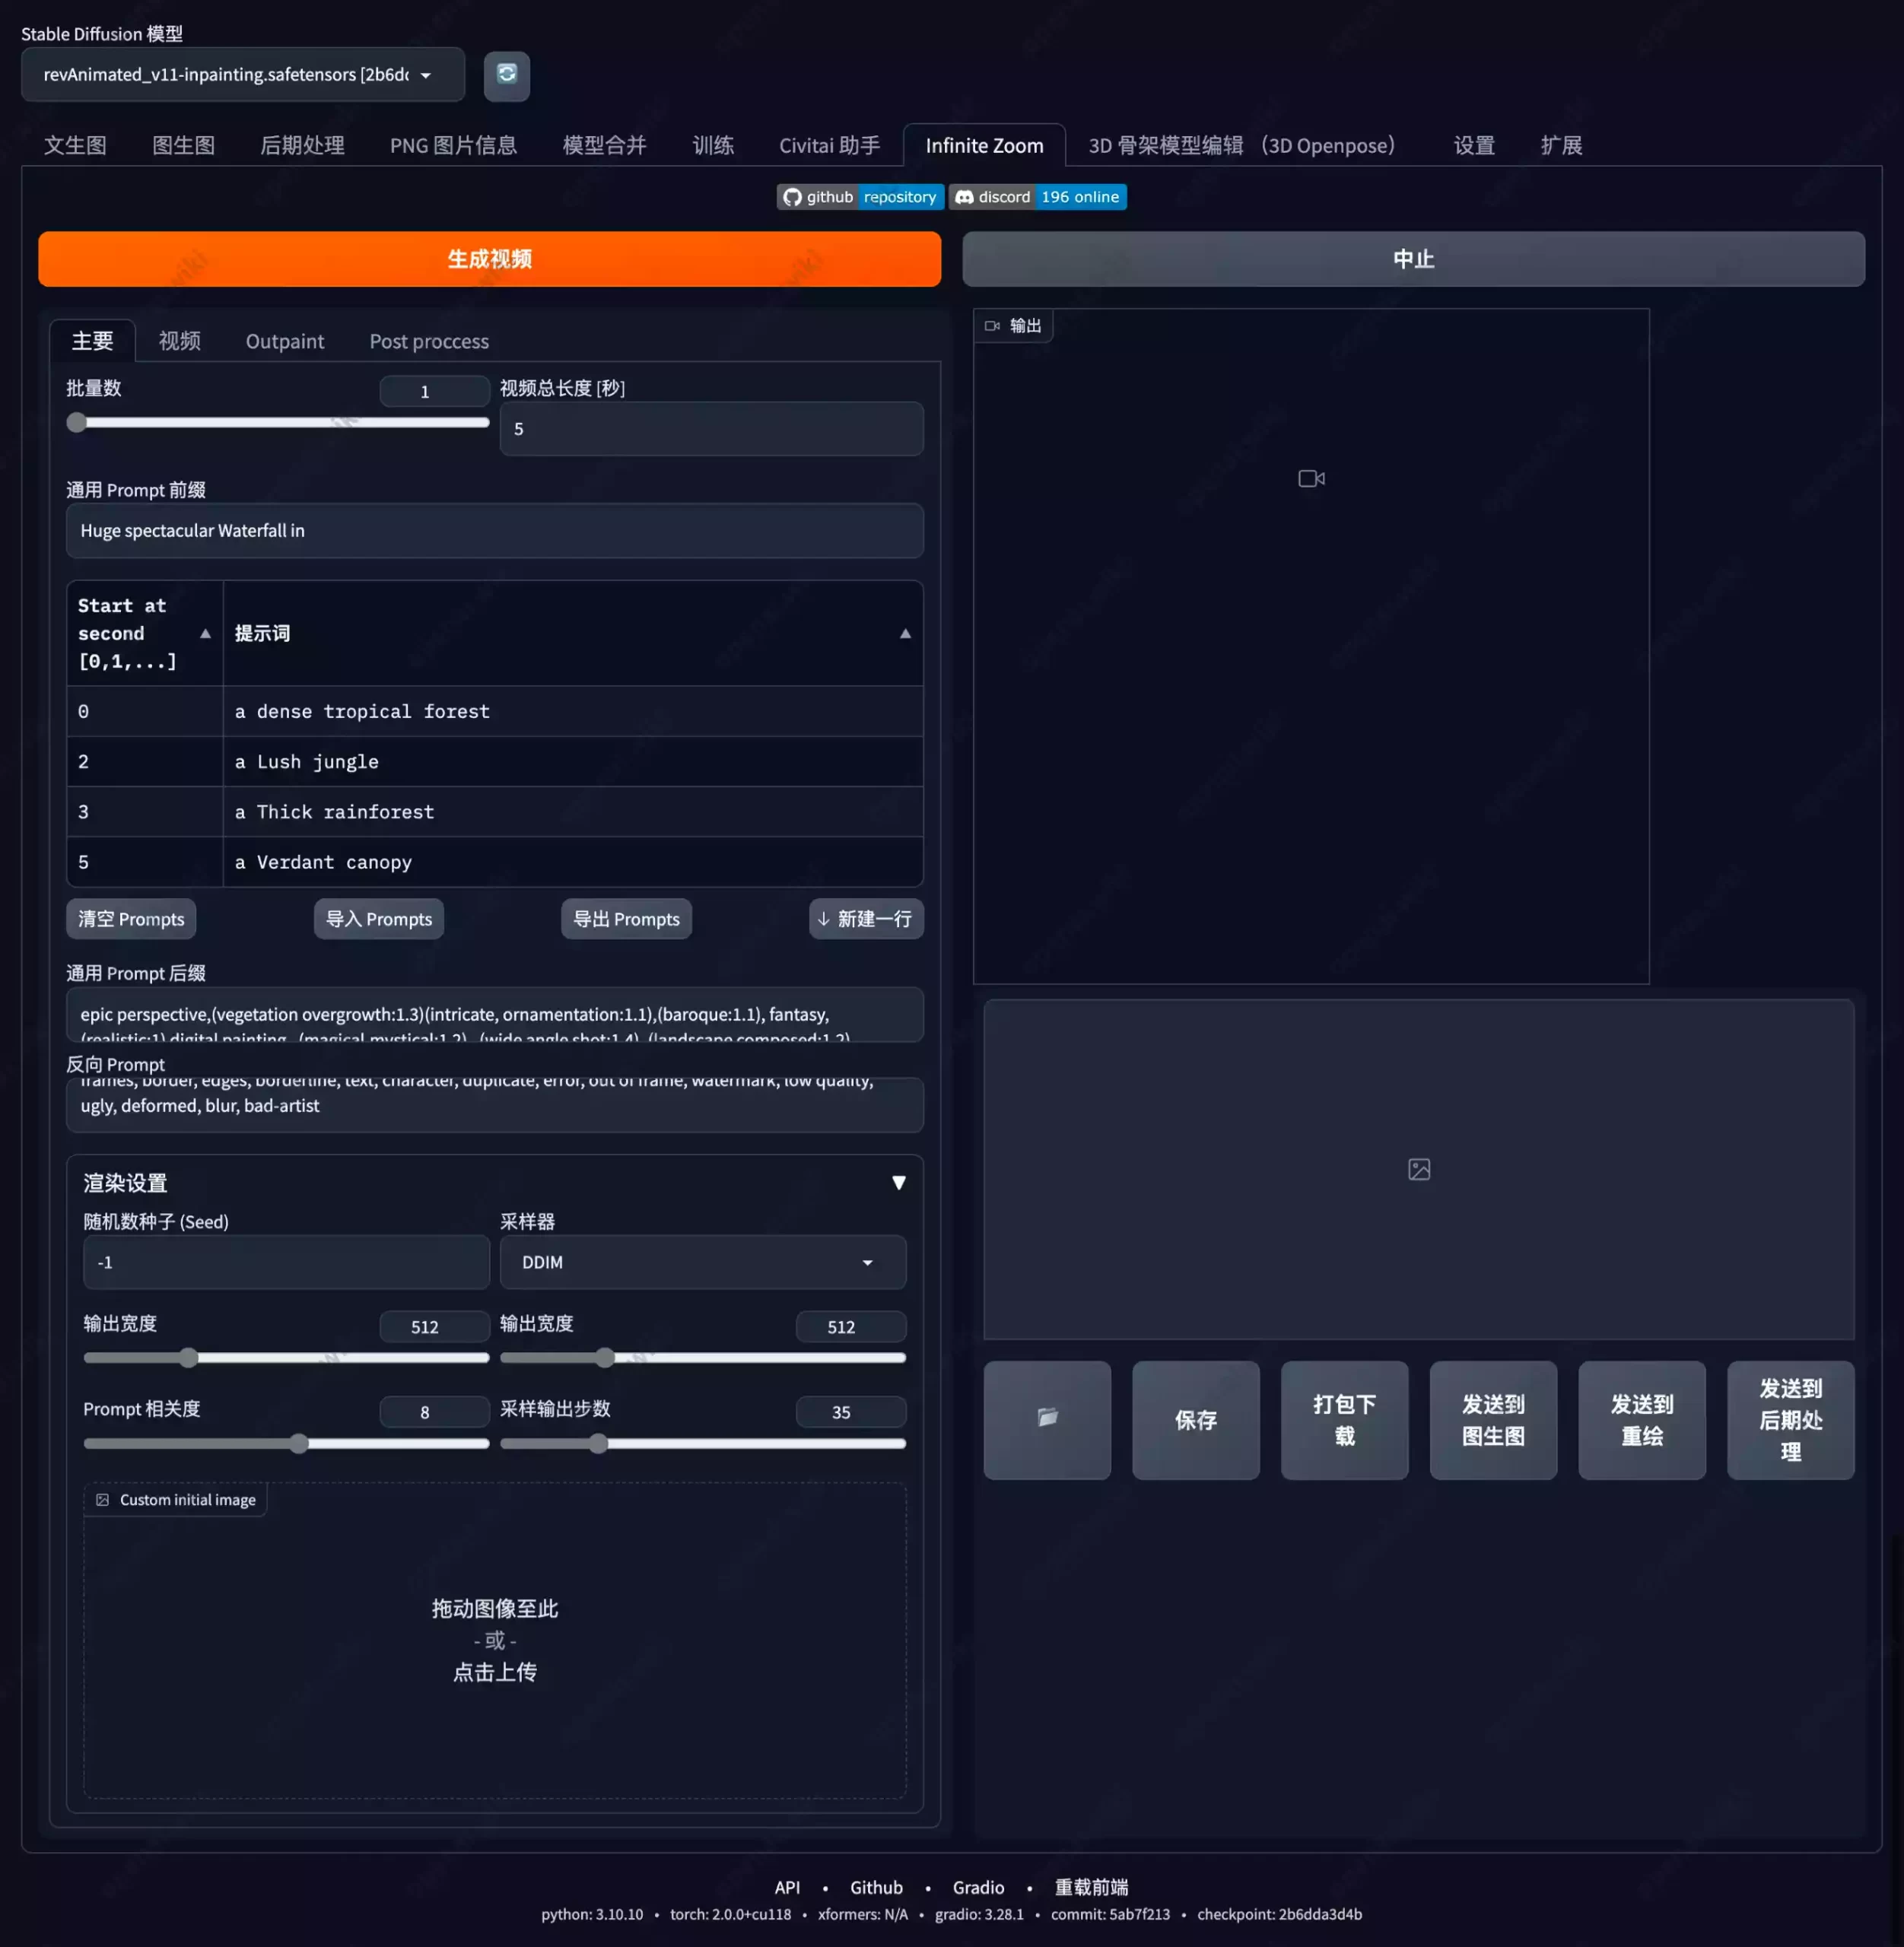Click the 反向 Prompt text area

coord(495,1104)
